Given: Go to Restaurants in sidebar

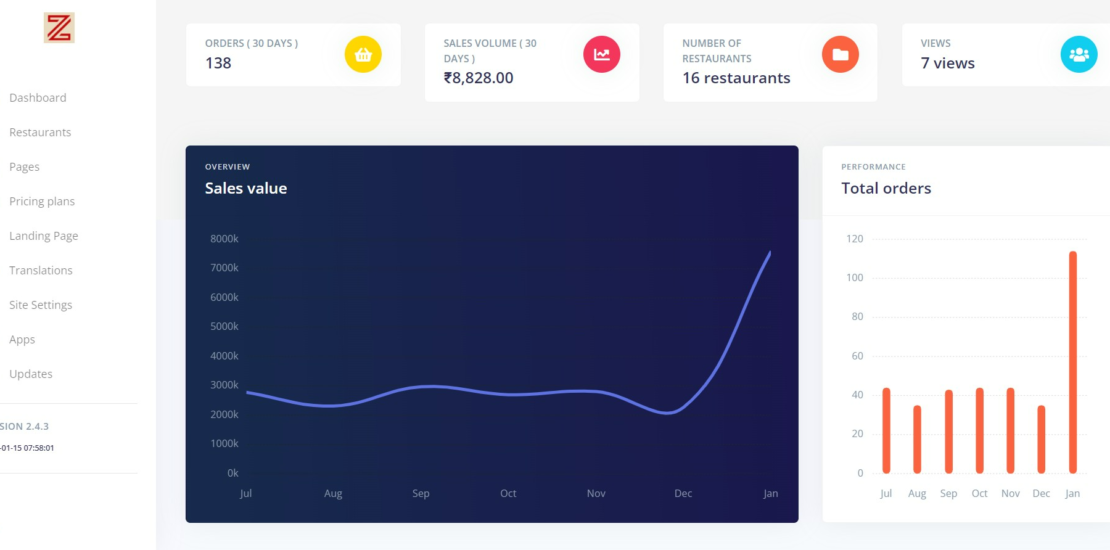Looking at the screenshot, I should (40, 132).
